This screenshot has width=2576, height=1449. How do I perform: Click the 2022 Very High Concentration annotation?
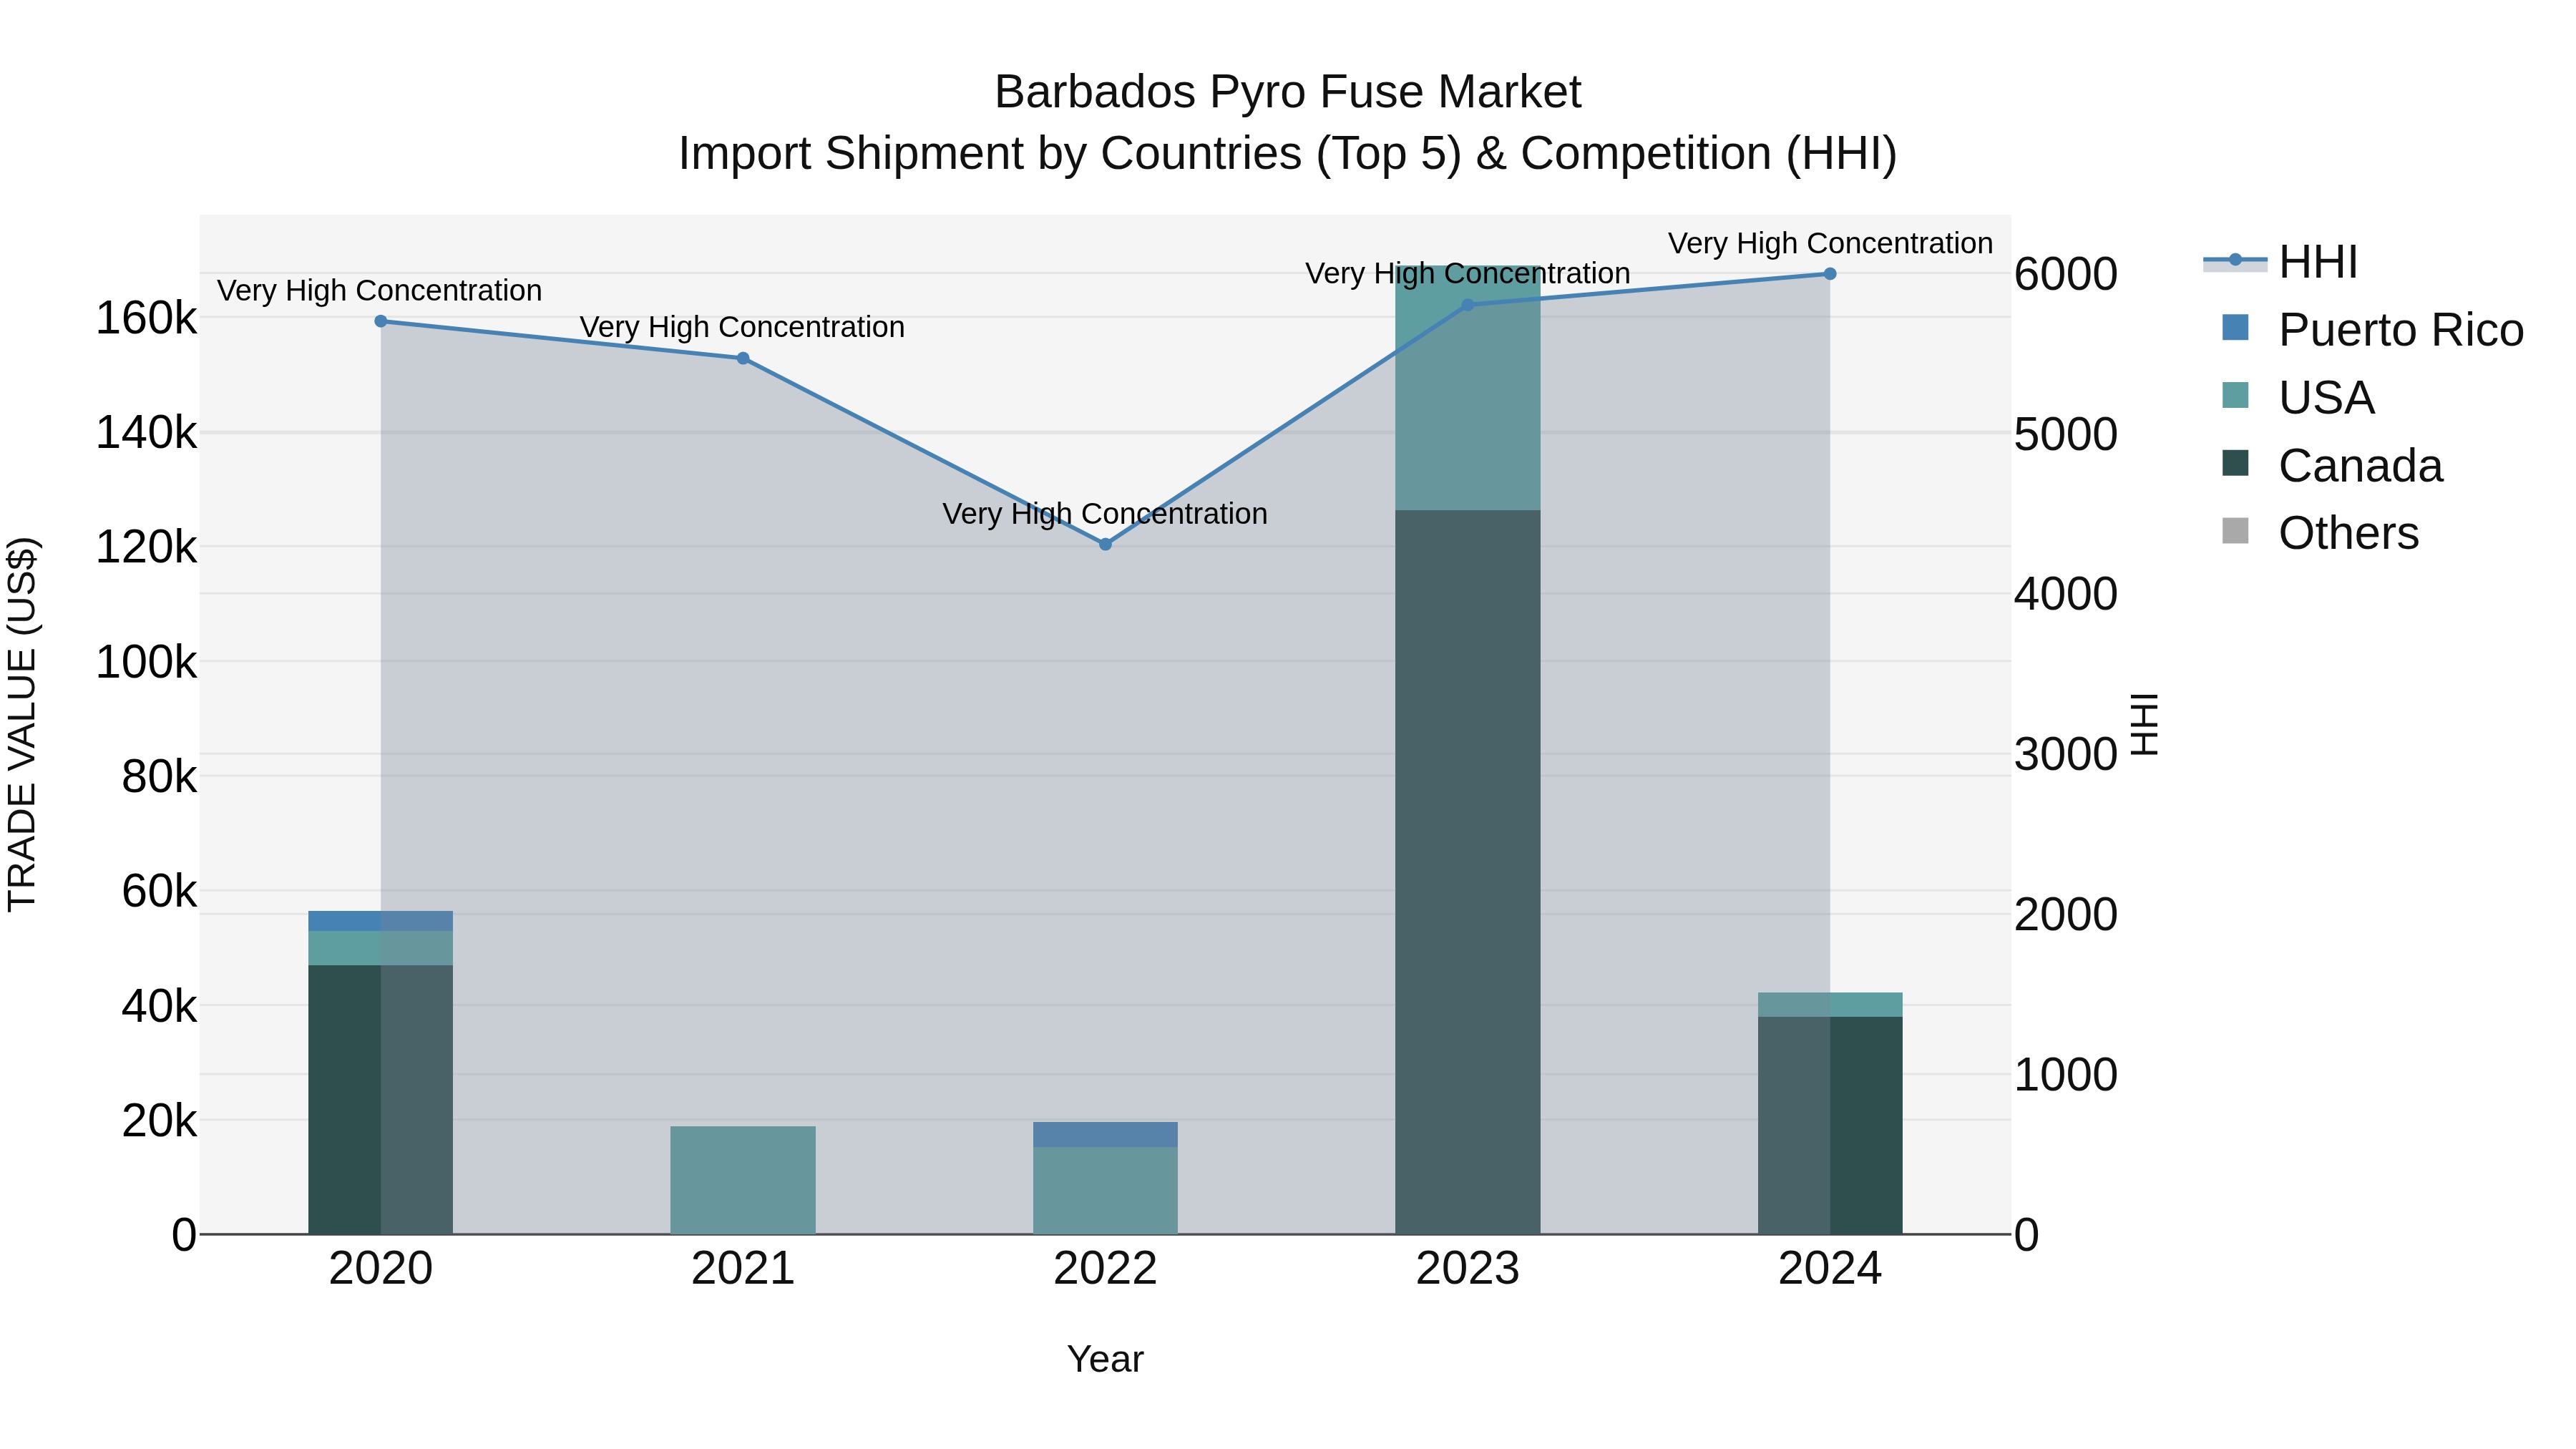(x=1105, y=513)
